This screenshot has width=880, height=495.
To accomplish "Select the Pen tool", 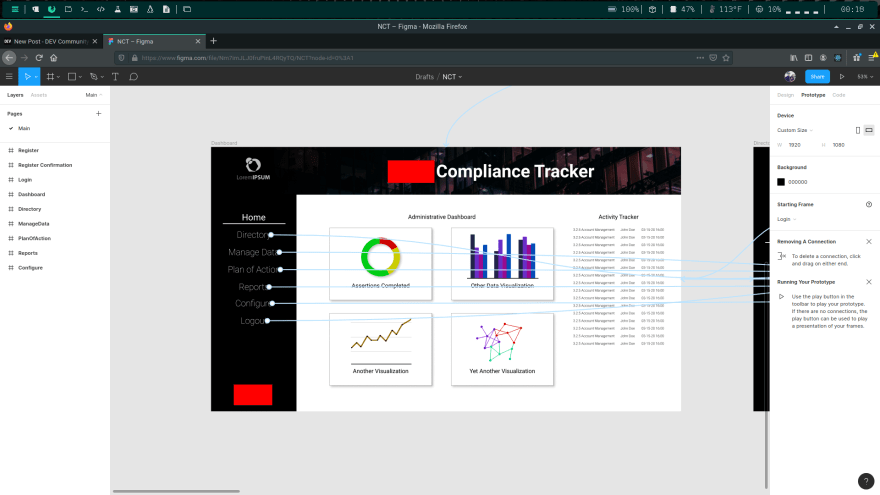I will coord(94,76).
